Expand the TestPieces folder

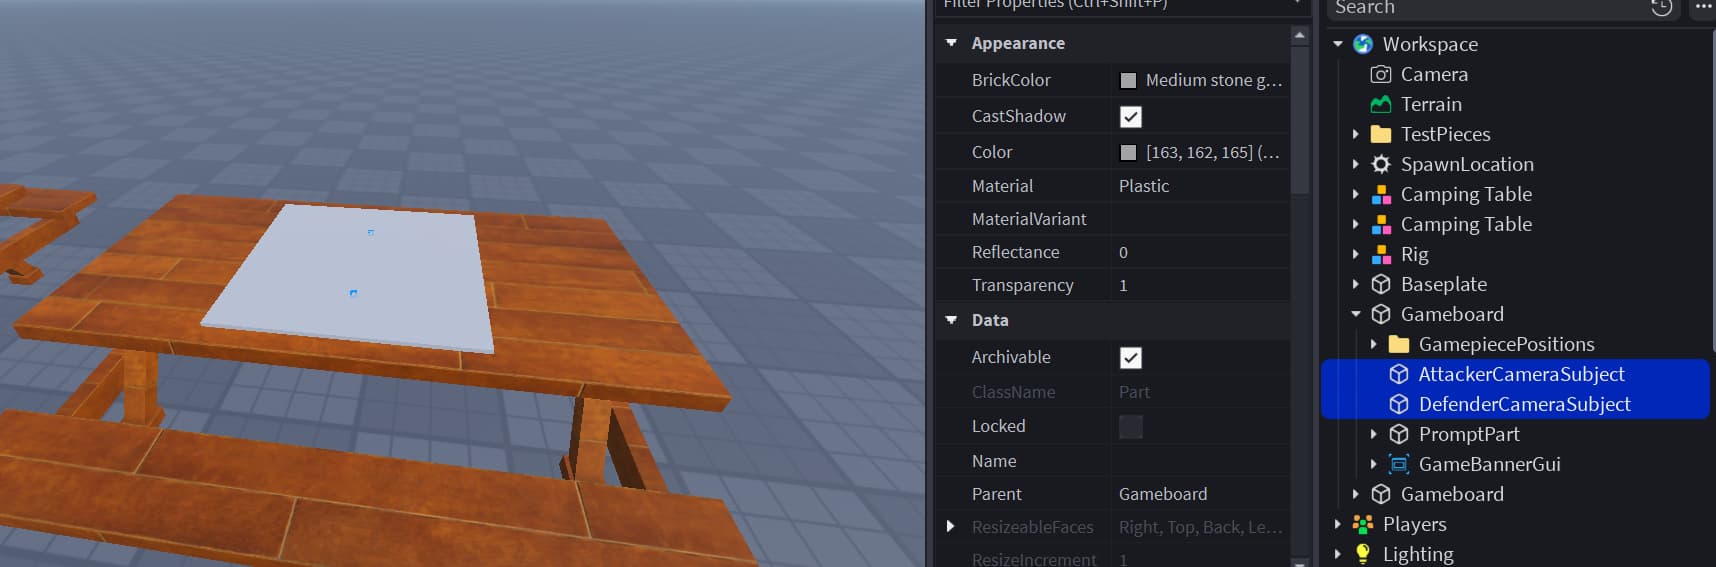[1355, 134]
